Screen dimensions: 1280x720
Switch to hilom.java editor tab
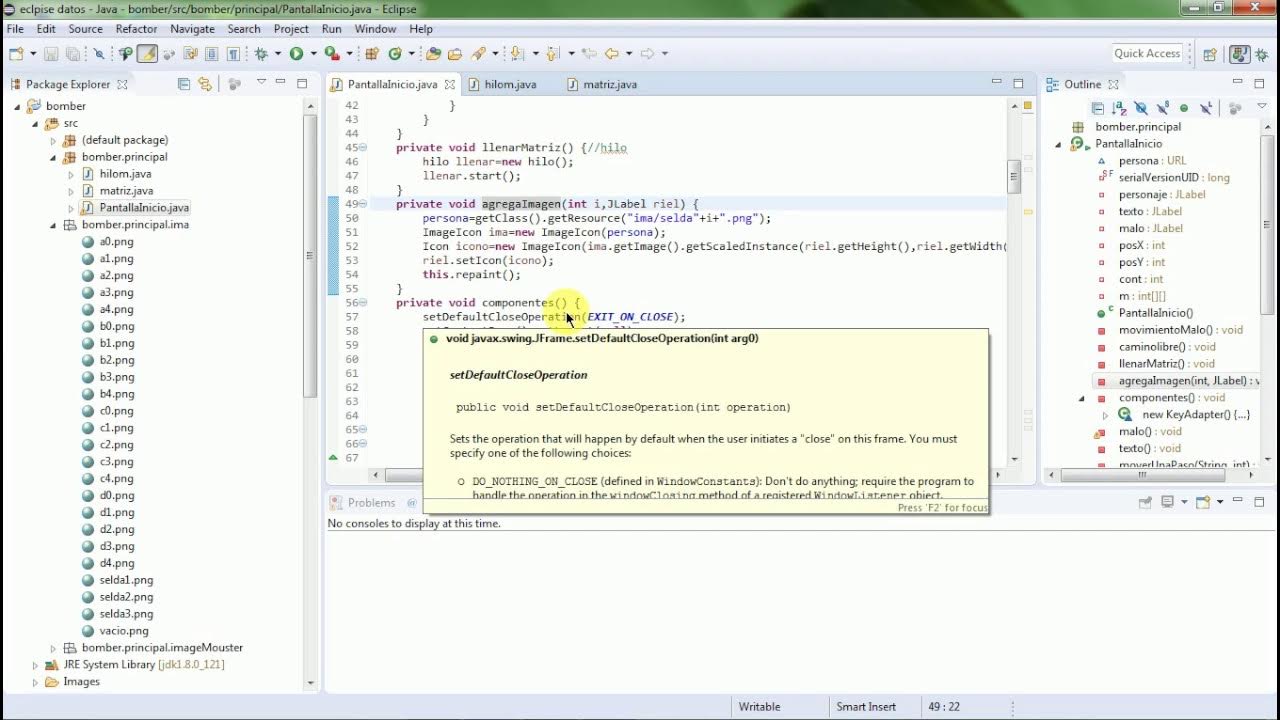point(510,84)
